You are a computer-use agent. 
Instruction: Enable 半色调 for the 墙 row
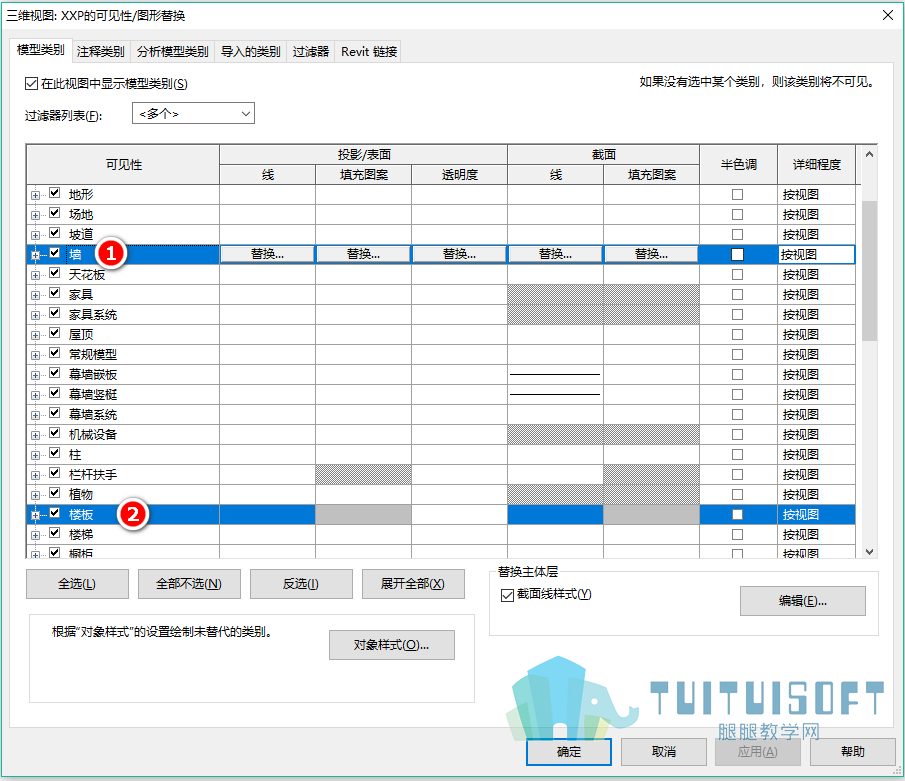tap(738, 255)
